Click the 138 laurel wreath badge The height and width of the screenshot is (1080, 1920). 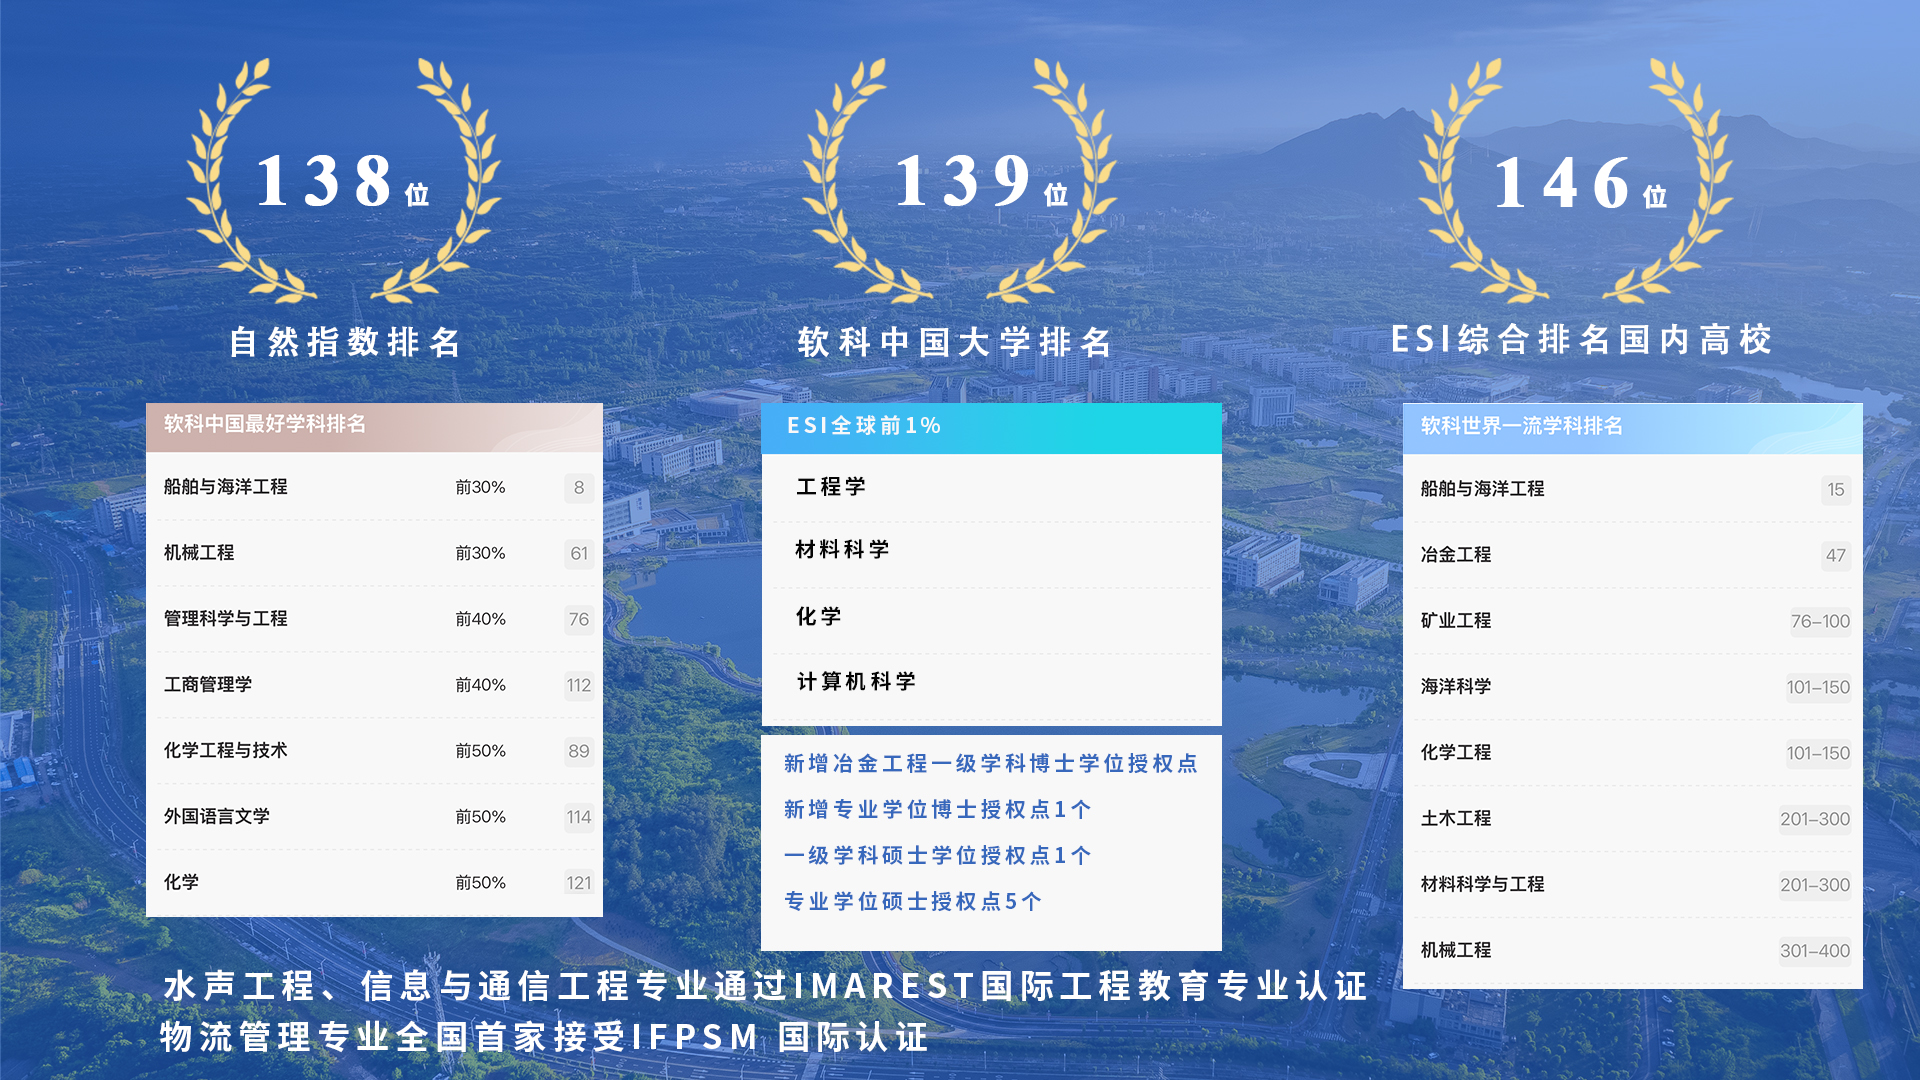click(343, 182)
